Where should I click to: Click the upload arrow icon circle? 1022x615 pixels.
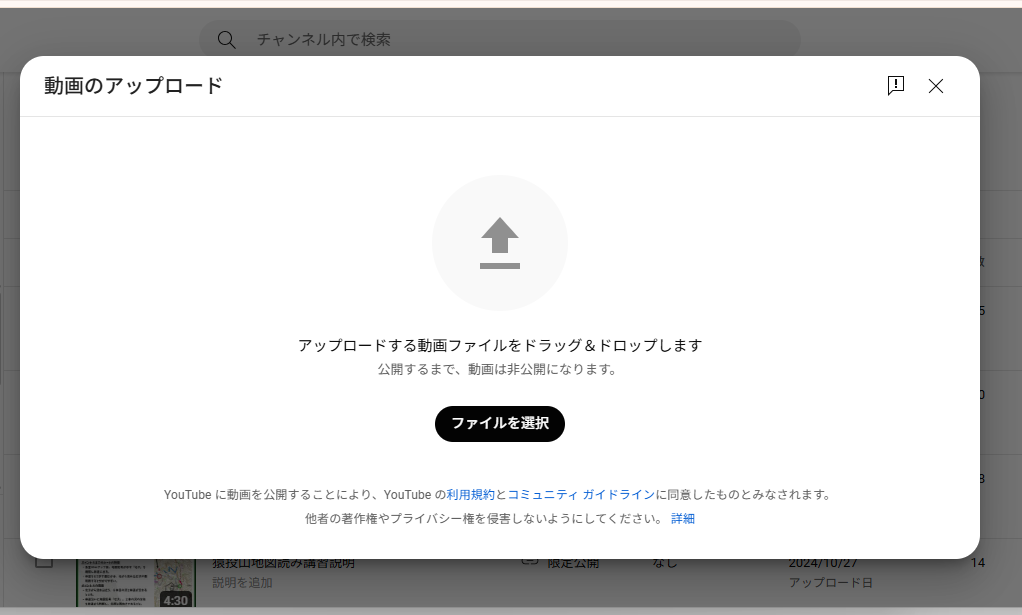pos(500,243)
